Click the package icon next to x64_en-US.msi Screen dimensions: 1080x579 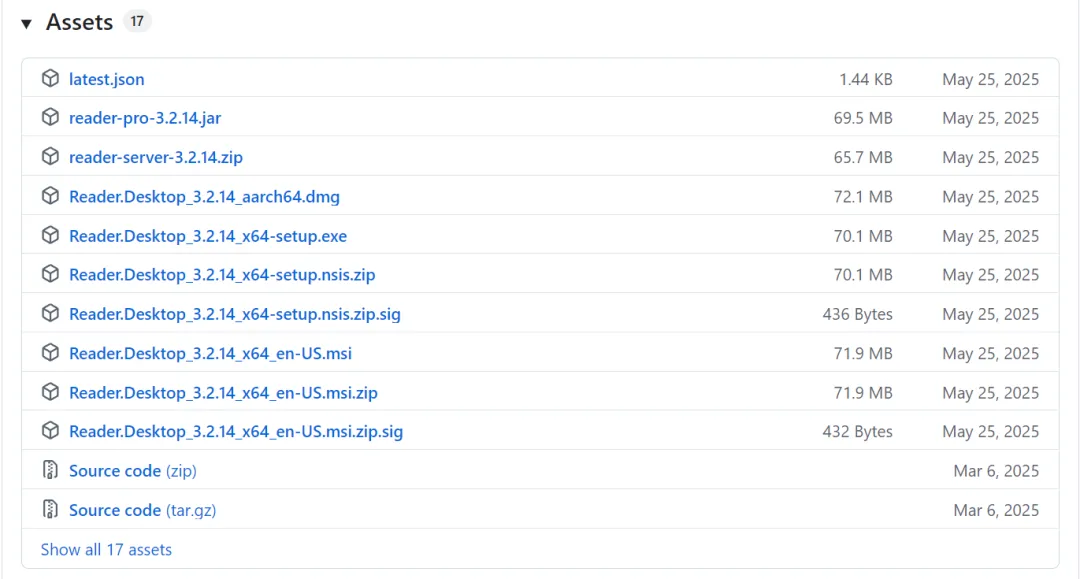click(x=50, y=353)
